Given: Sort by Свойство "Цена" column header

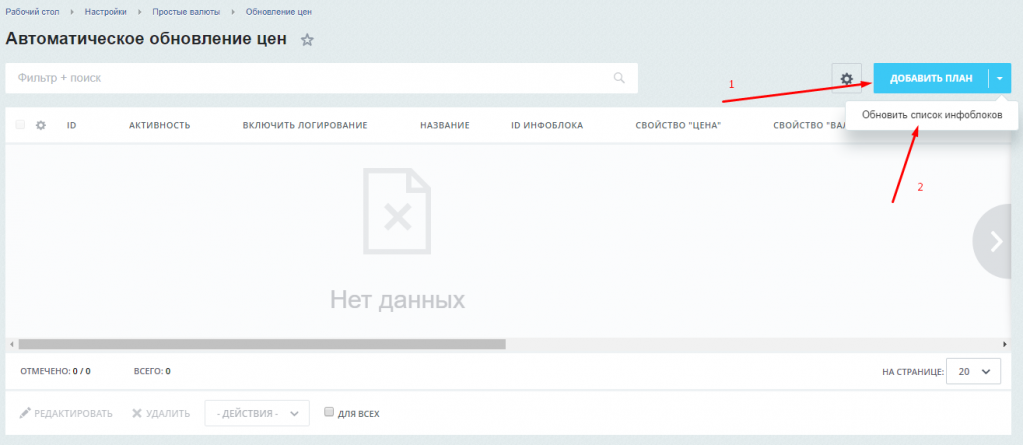Looking at the screenshot, I should [678, 125].
